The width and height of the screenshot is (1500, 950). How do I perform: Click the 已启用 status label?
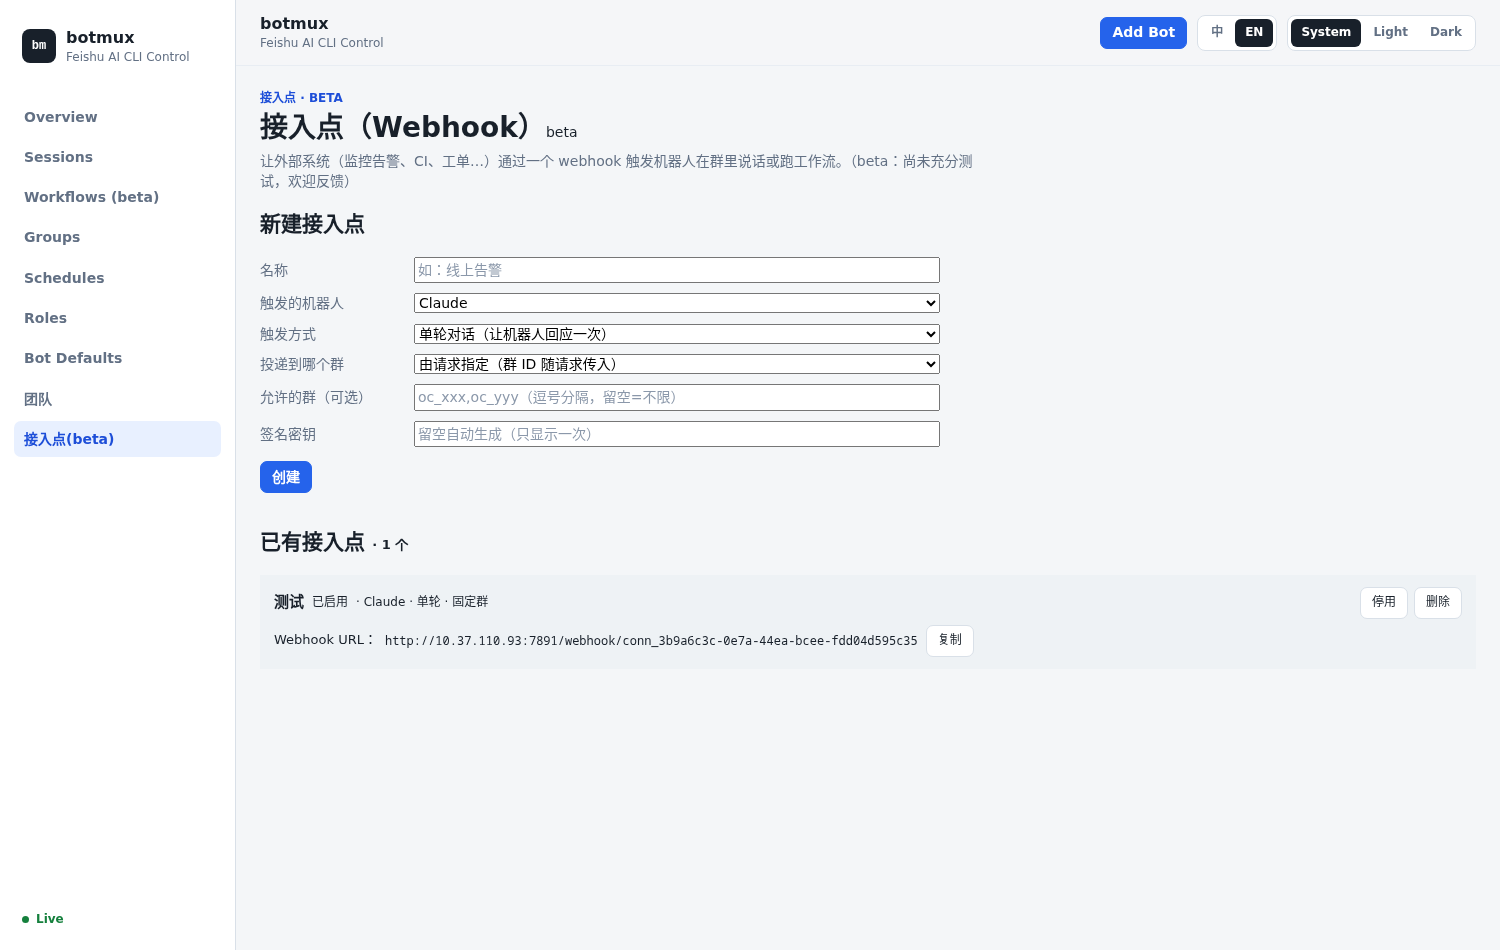point(330,602)
